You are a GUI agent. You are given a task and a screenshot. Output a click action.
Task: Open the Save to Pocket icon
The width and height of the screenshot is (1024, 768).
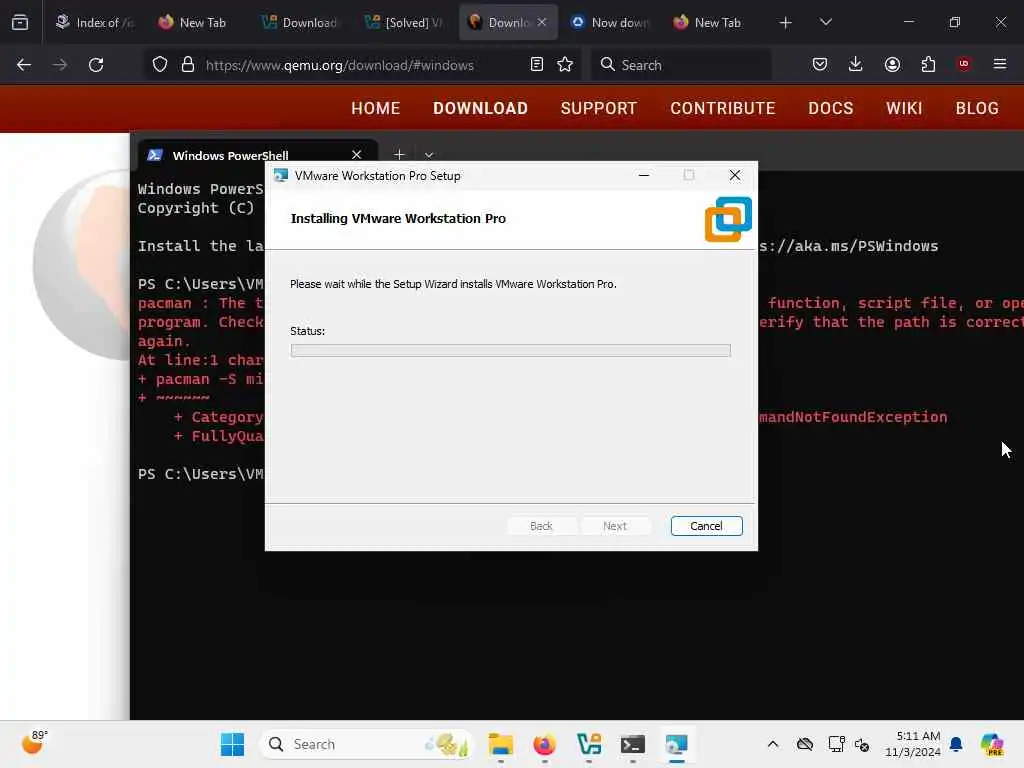[x=820, y=65]
